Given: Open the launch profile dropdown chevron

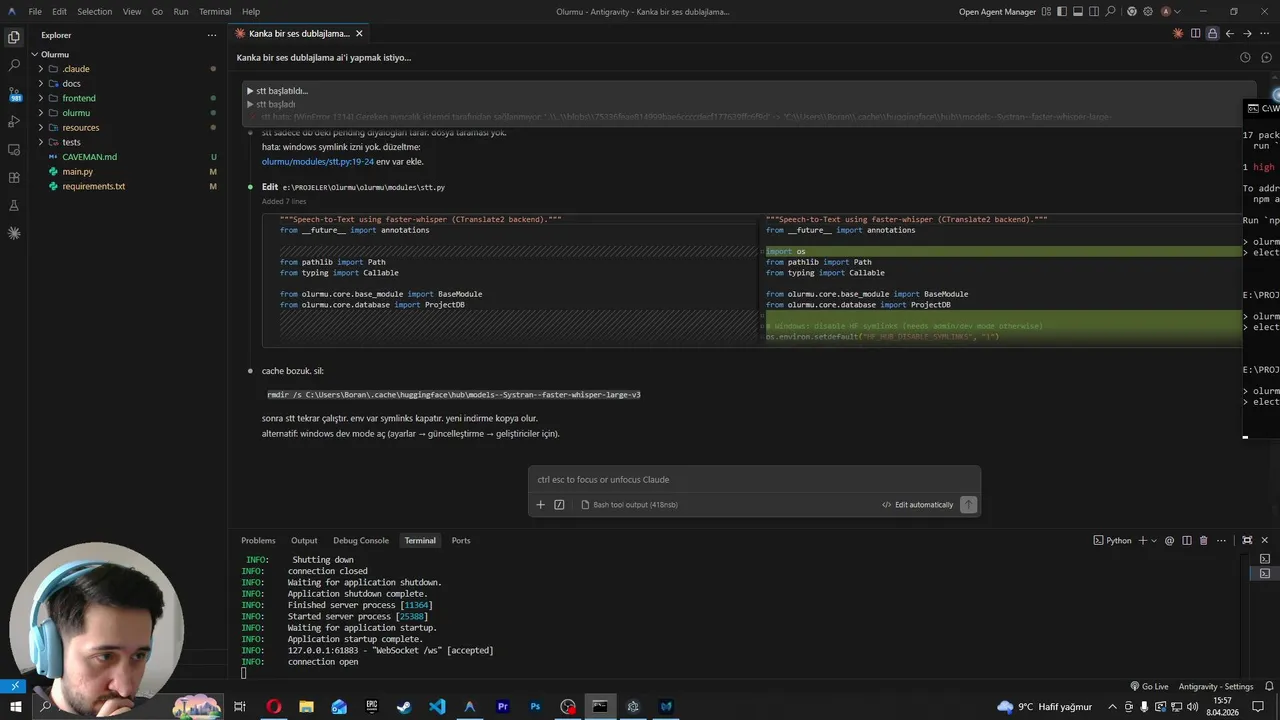Looking at the screenshot, I should pos(1154,540).
